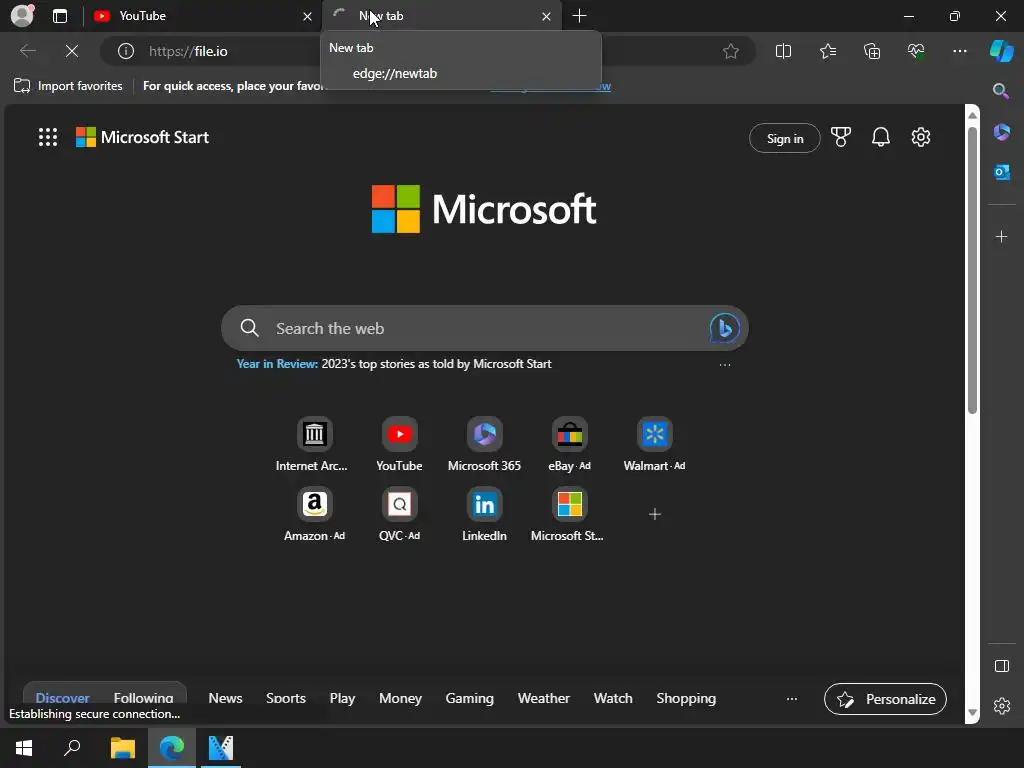1024x768 pixels.
Task: Open the app launcher grid
Action: (48, 137)
